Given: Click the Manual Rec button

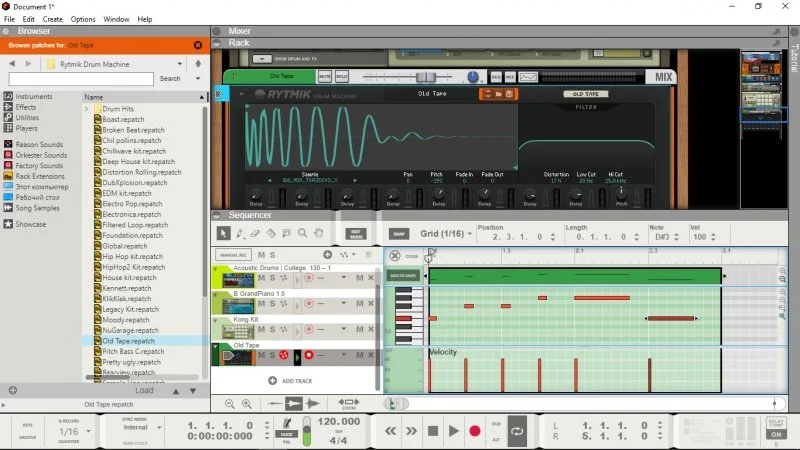Looking at the screenshot, I should (233, 255).
